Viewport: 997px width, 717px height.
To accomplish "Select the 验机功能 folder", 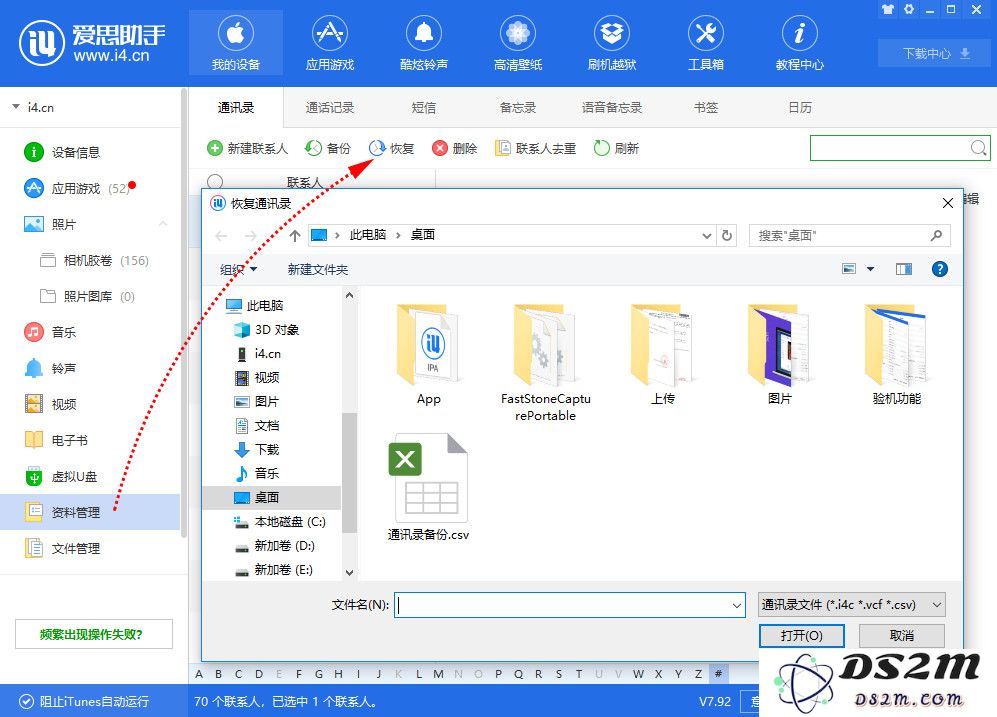I will click(x=897, y=354).
